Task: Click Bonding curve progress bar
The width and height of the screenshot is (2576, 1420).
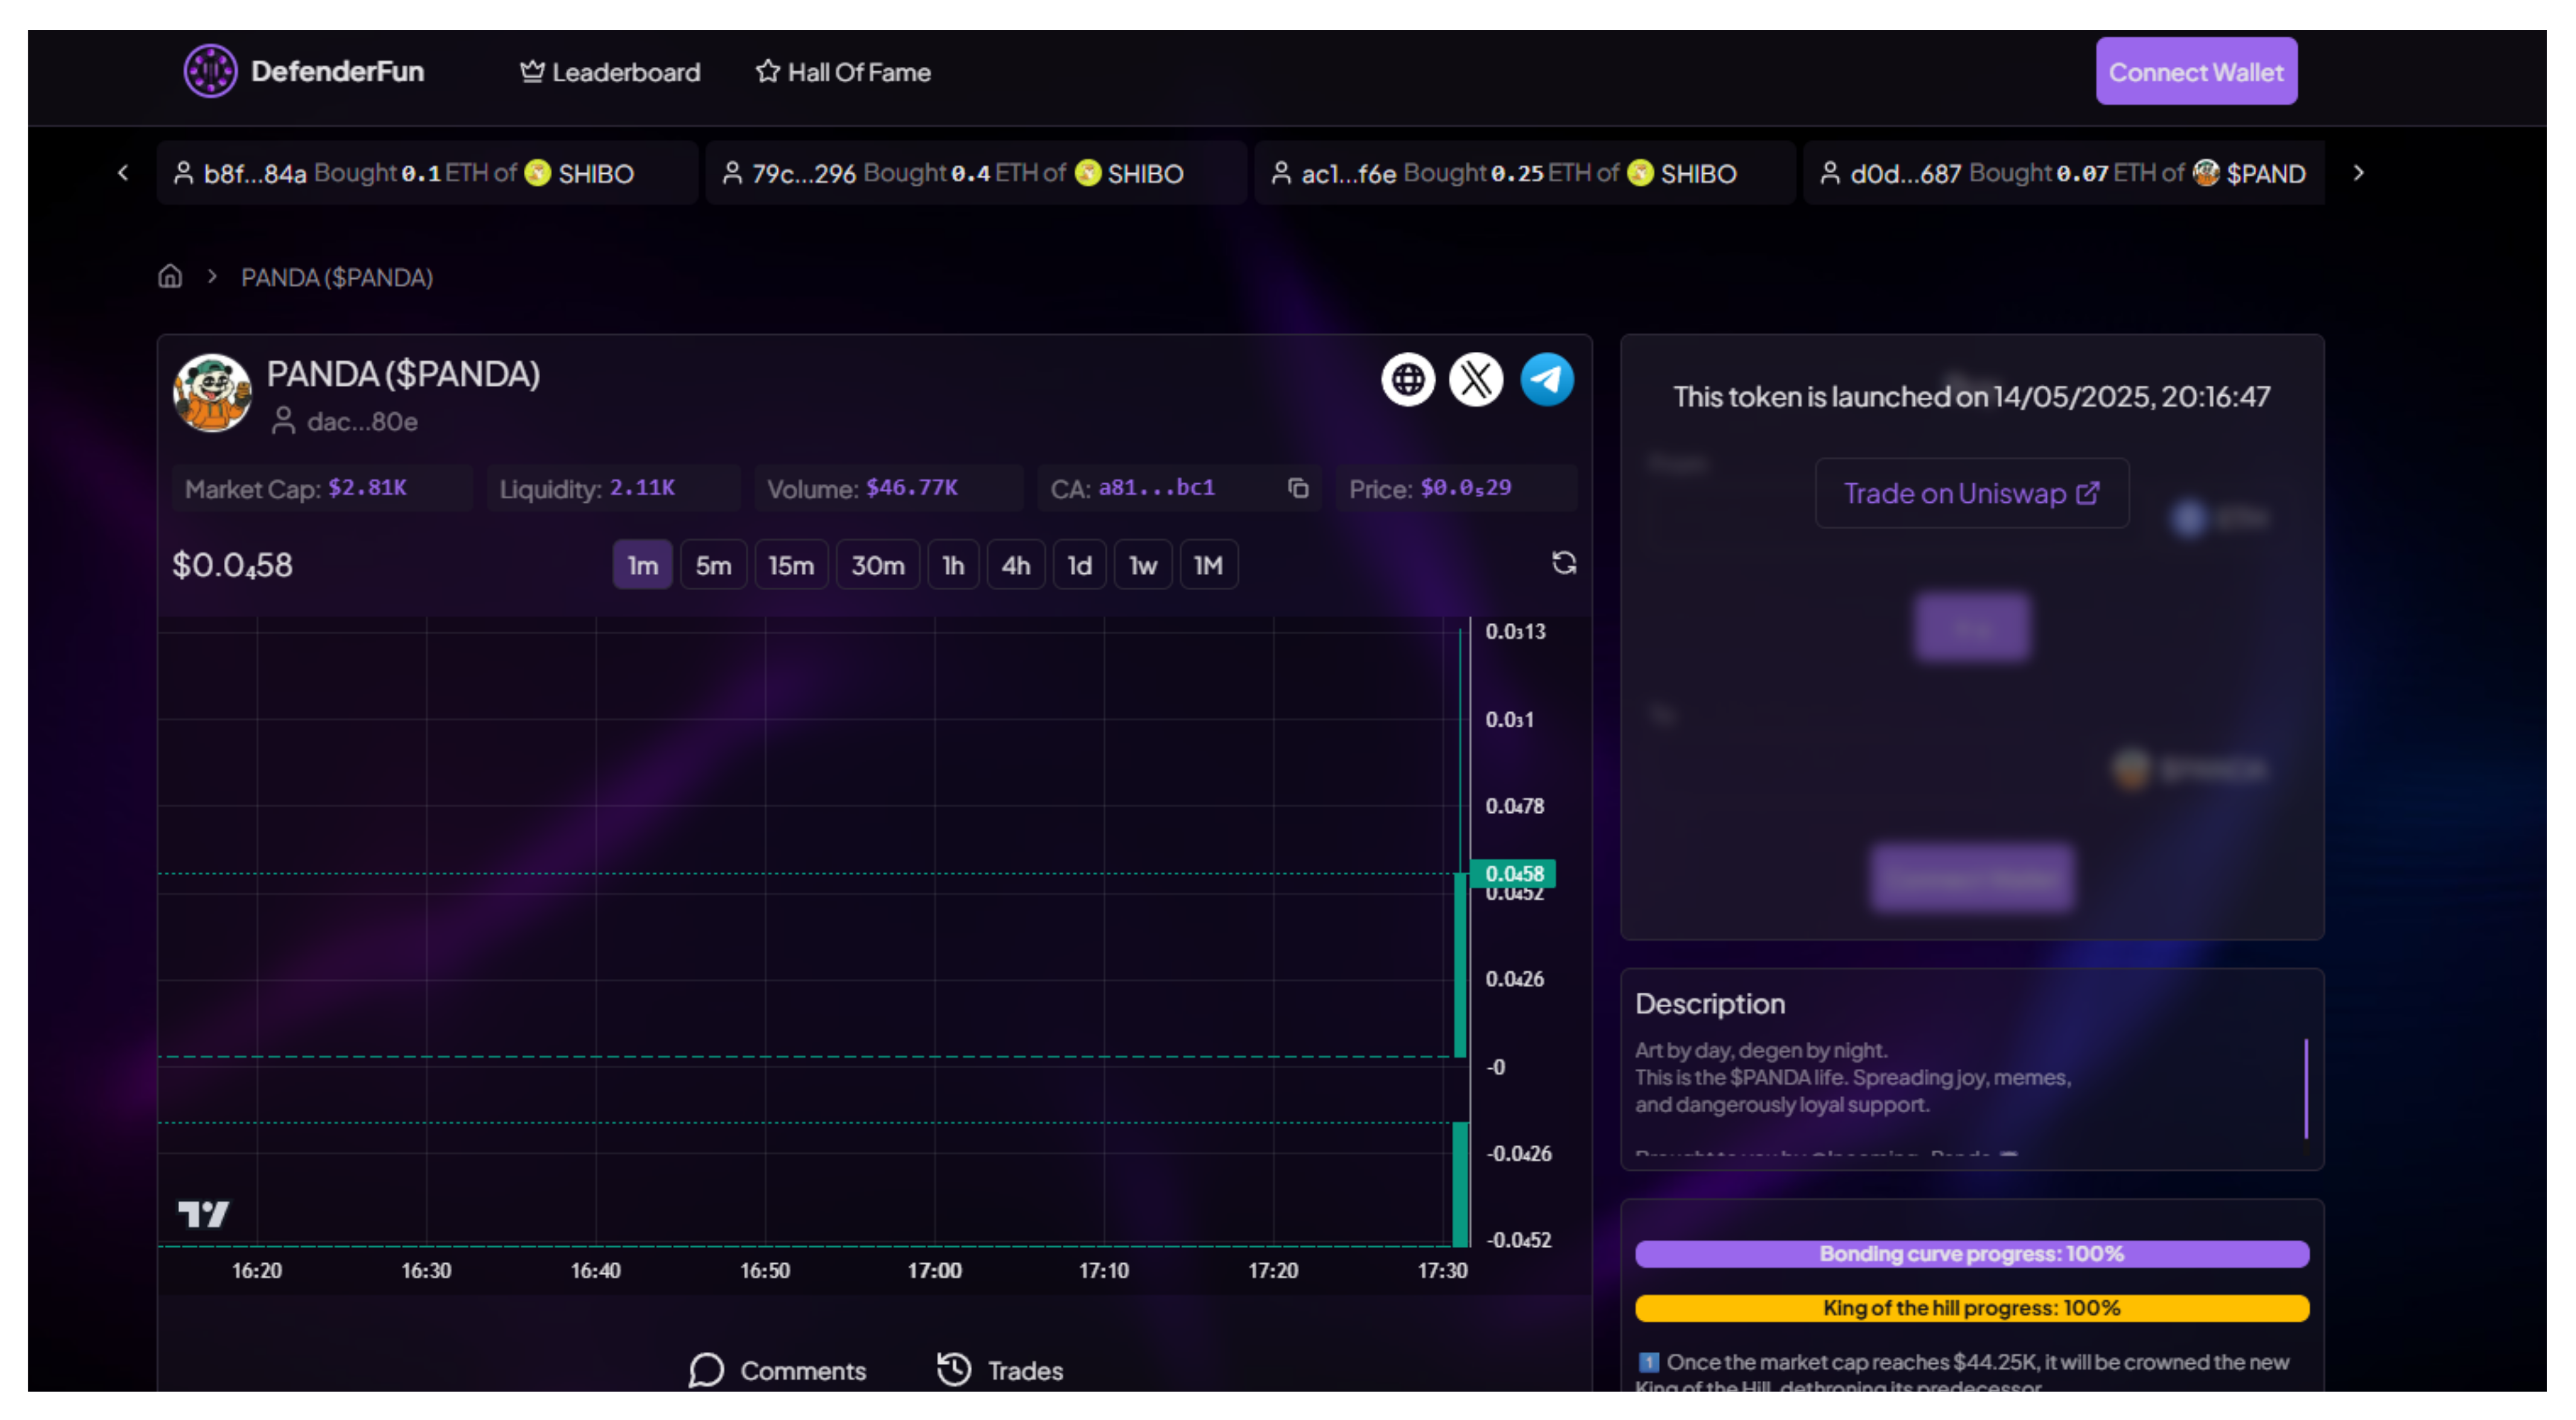Action: 1971,1254
